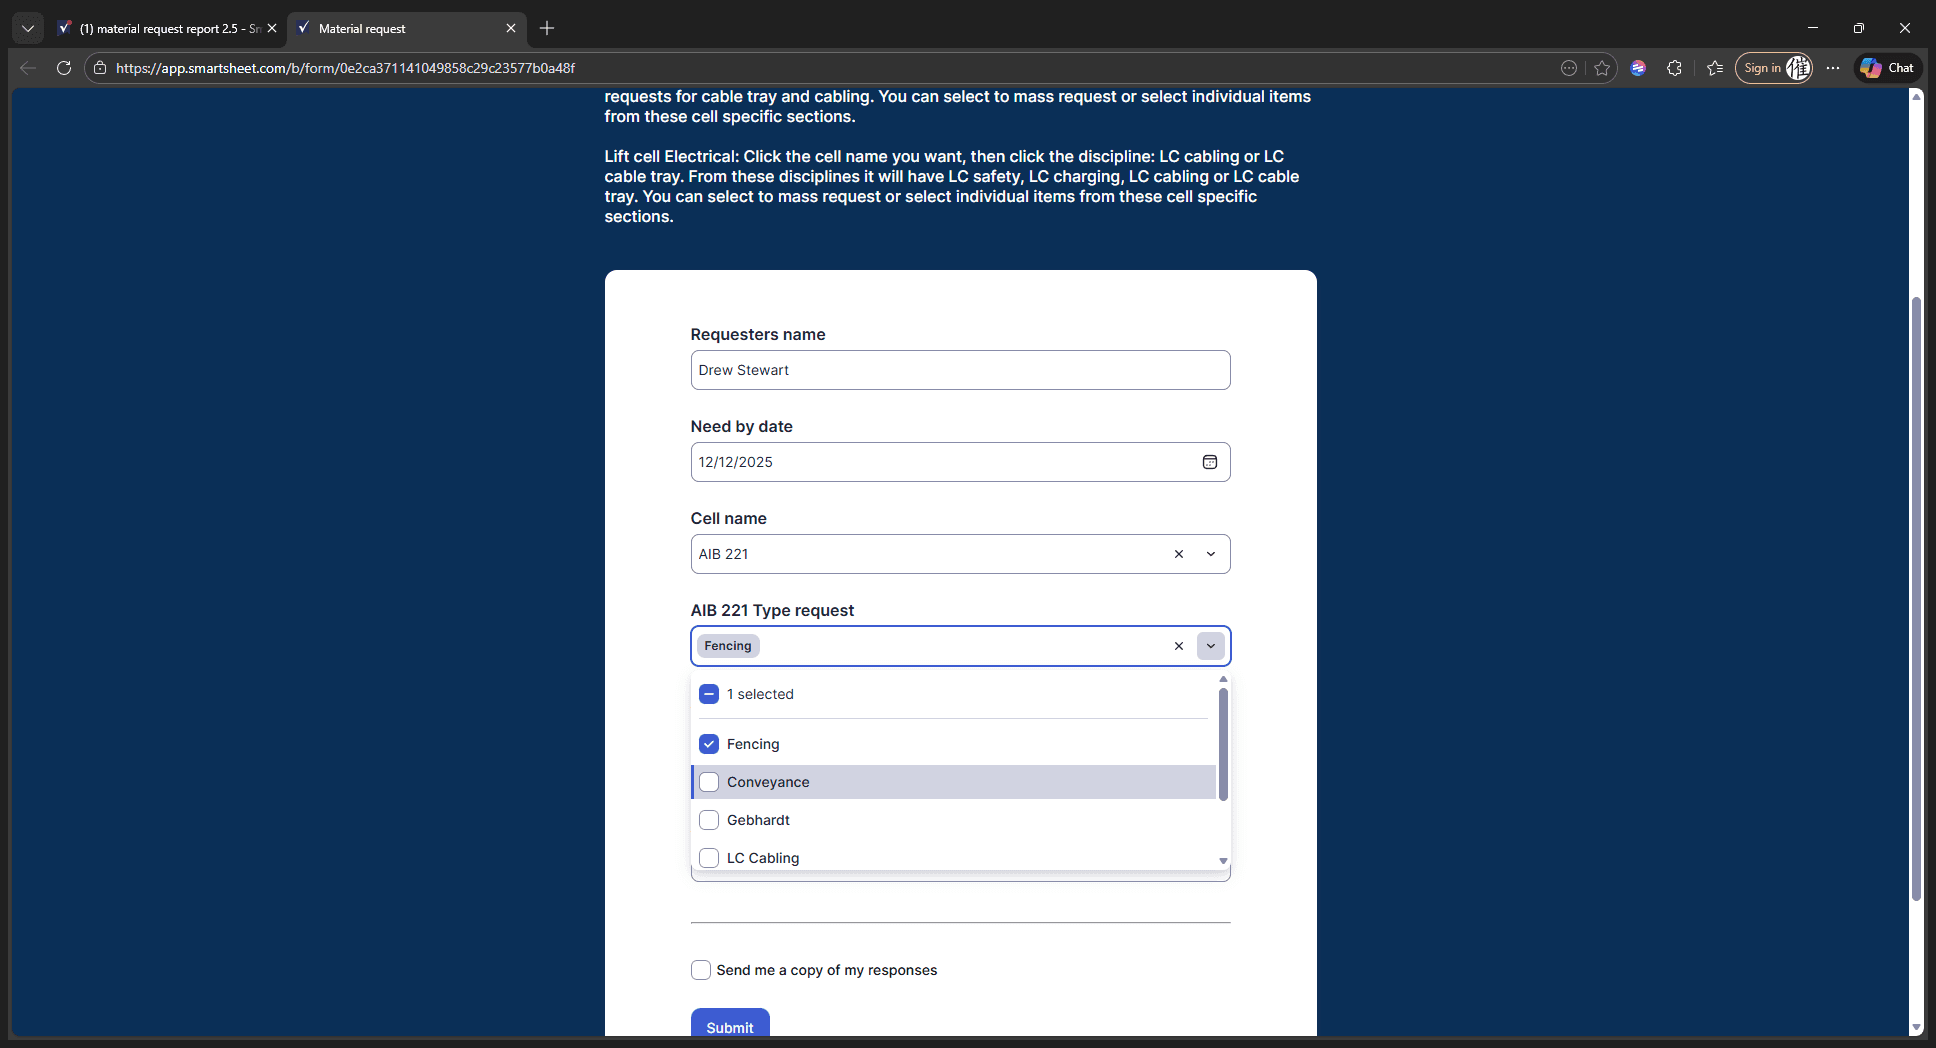The image size is (1936, 1048).
Task: Open browser settings and more menu
Action: tap(1833, 68)
